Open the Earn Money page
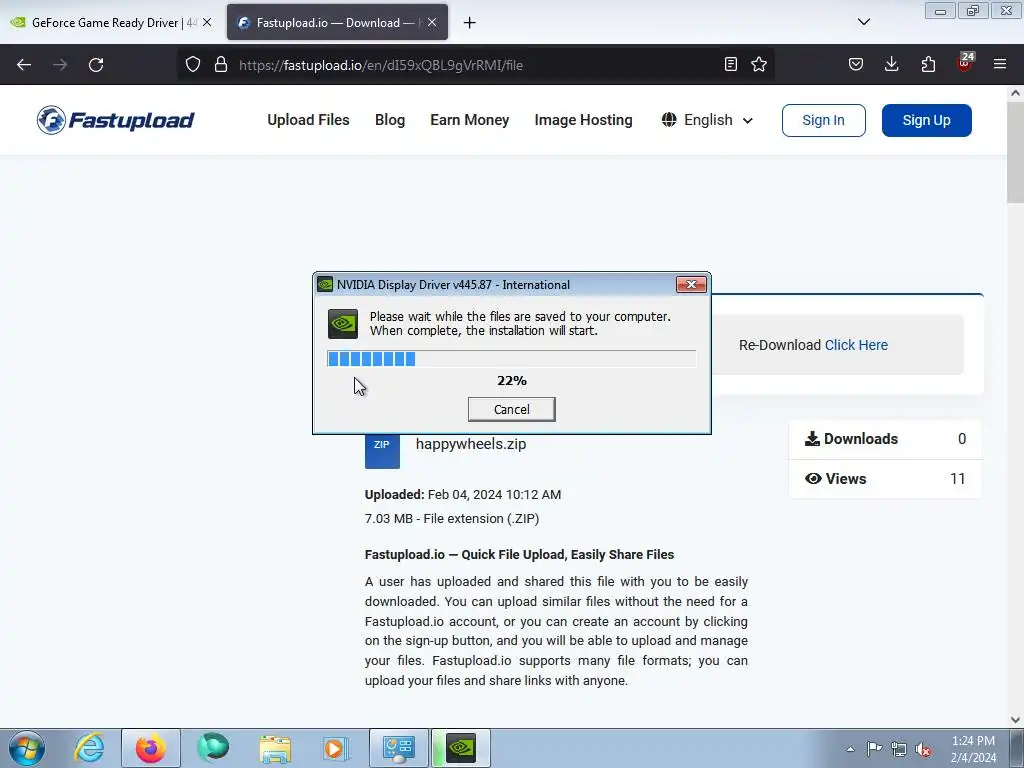Image resolution: width=1024 pixels, height=768 pixels. [470, 120]
